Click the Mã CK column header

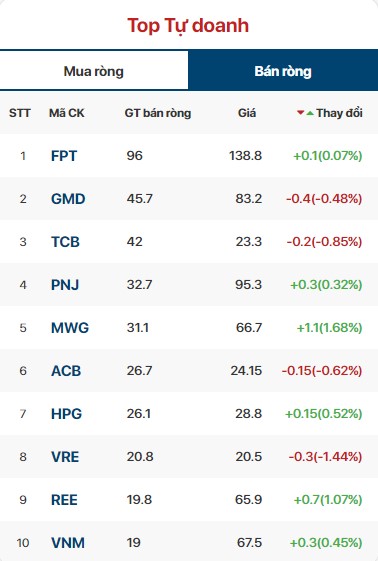tap(67, 113)
